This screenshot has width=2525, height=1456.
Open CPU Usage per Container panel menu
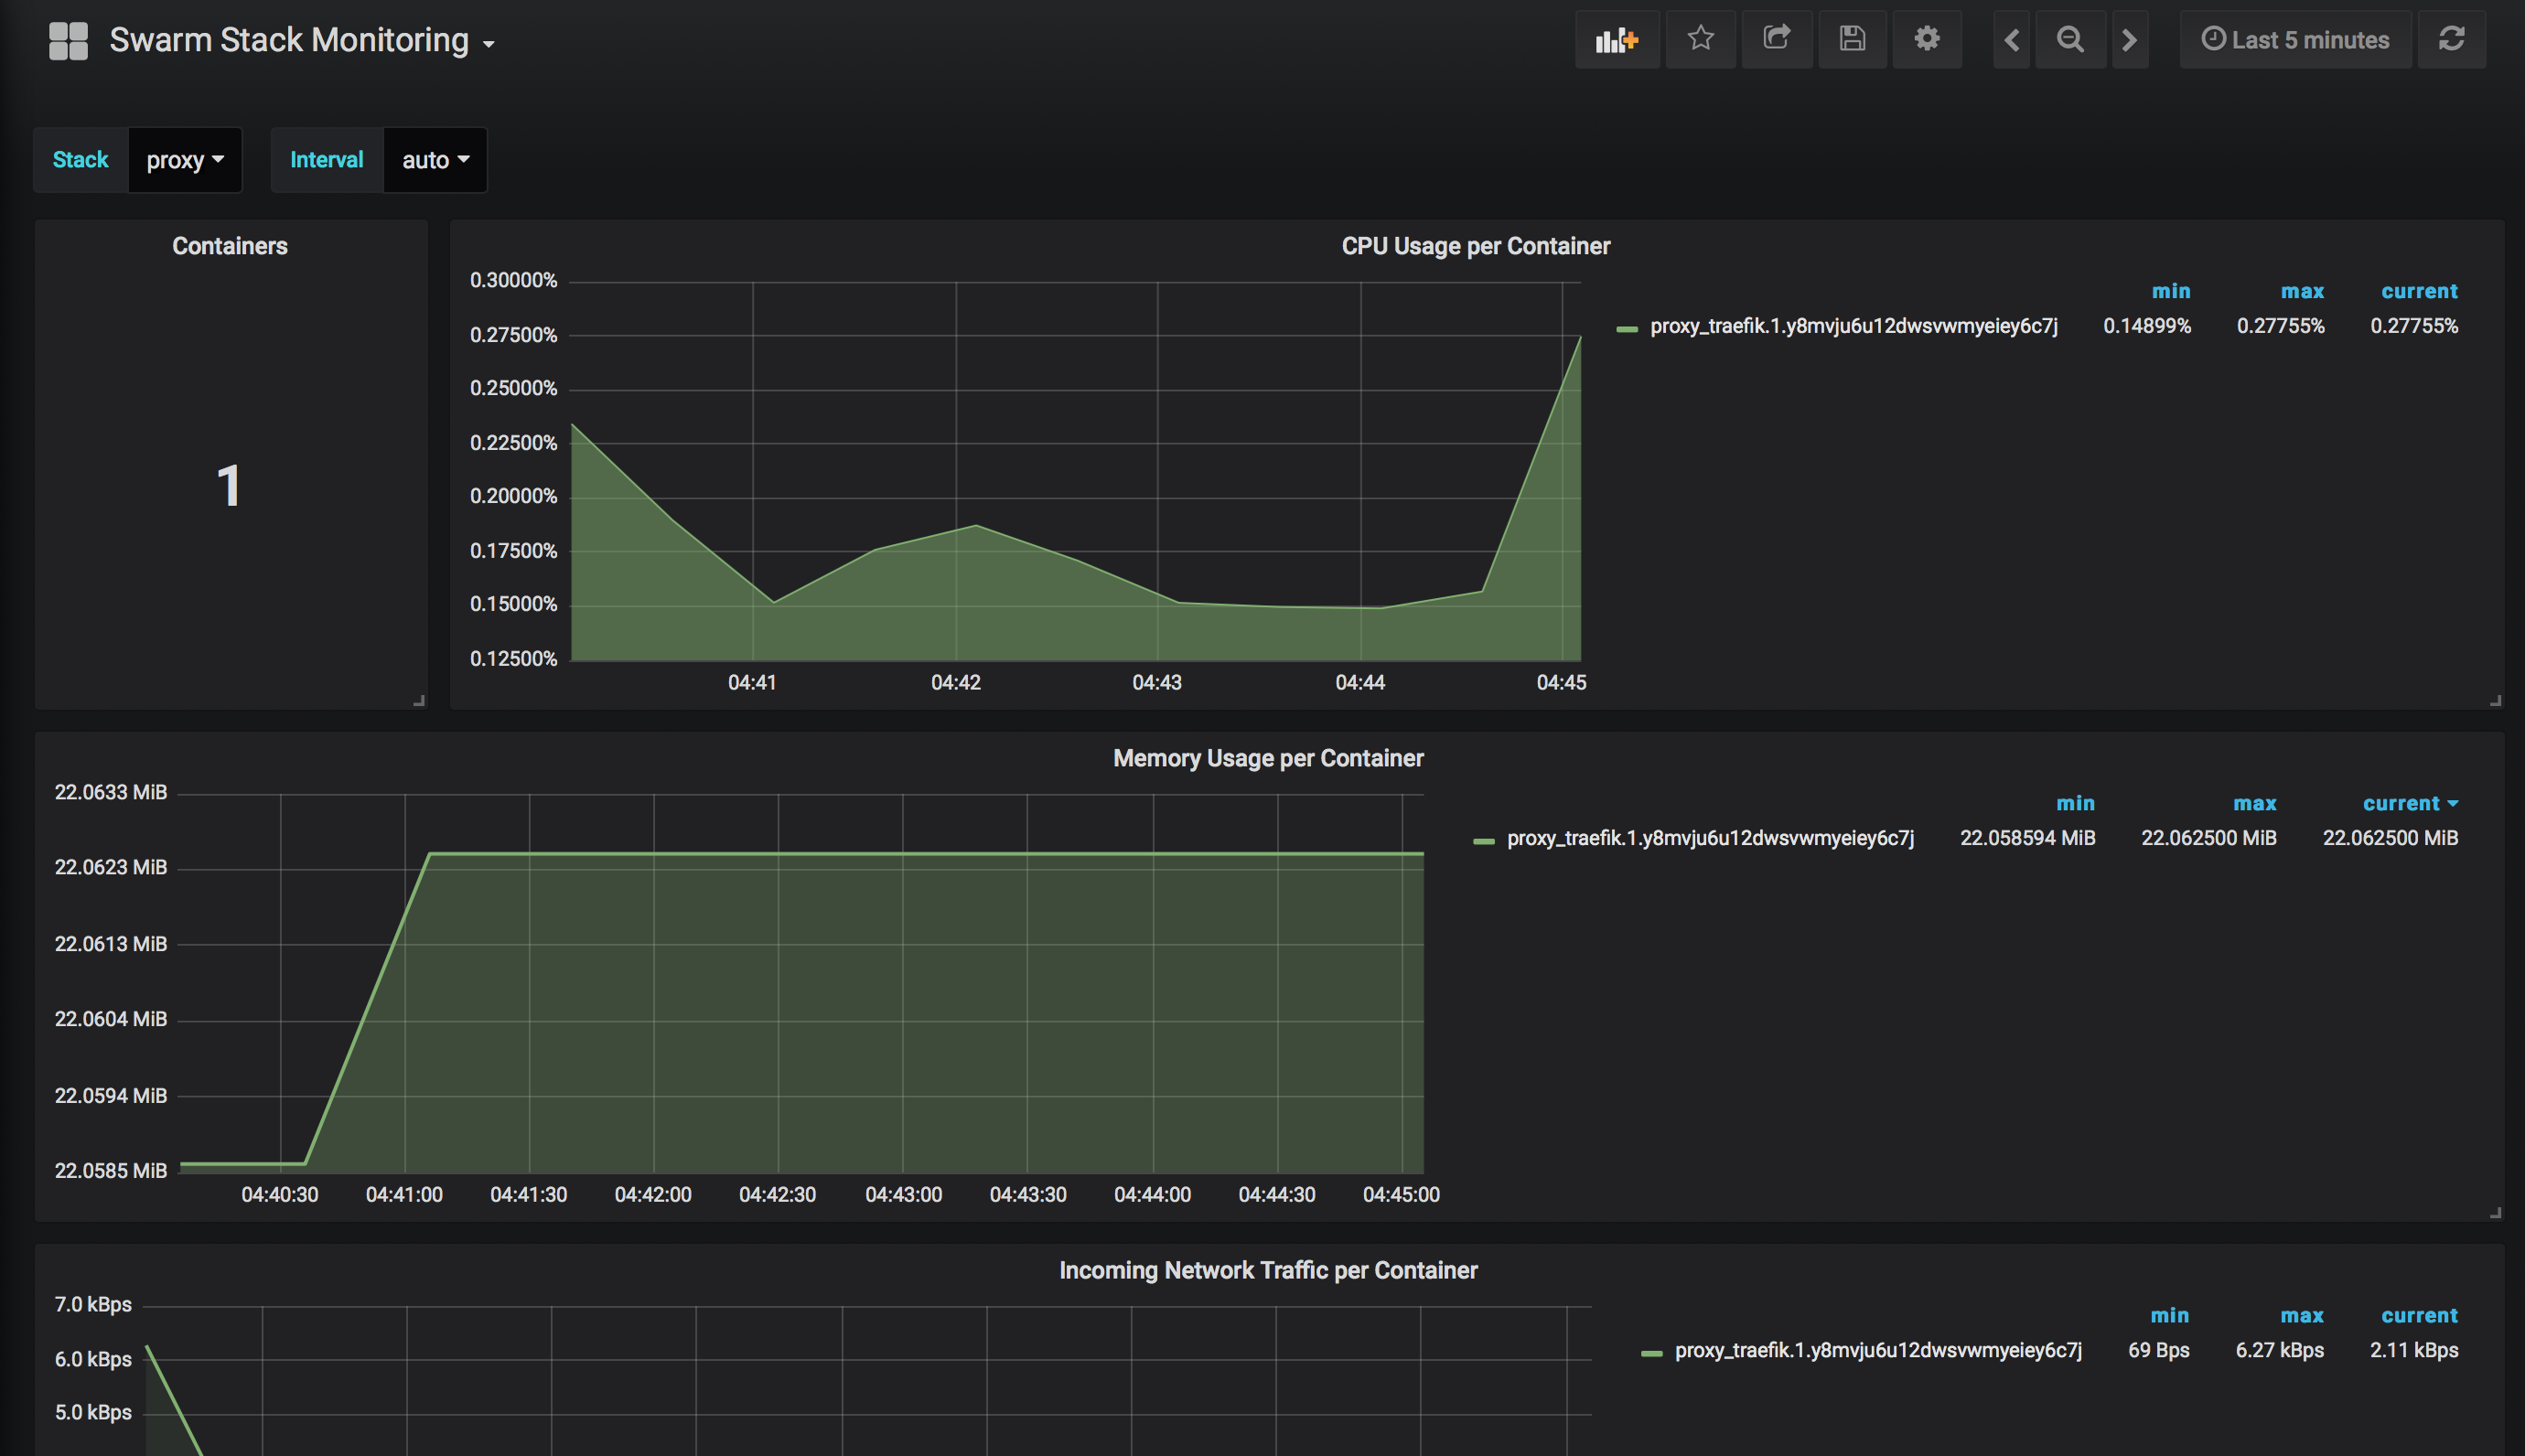[1475, 246]
